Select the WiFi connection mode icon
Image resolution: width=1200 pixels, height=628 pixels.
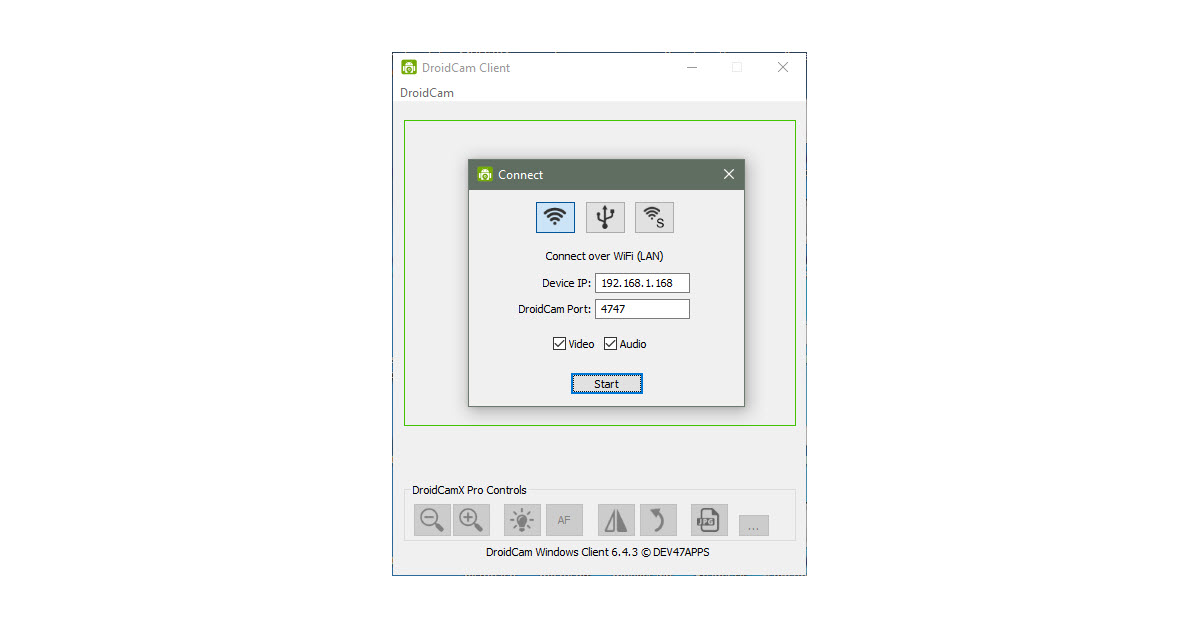pos(555,217)
